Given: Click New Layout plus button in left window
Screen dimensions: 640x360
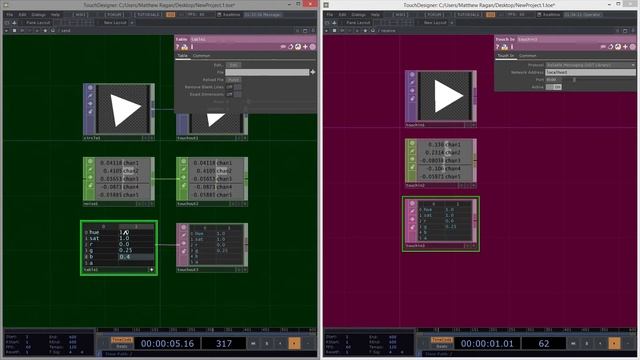Looking at the screenshot, I should tap(132, 23).
